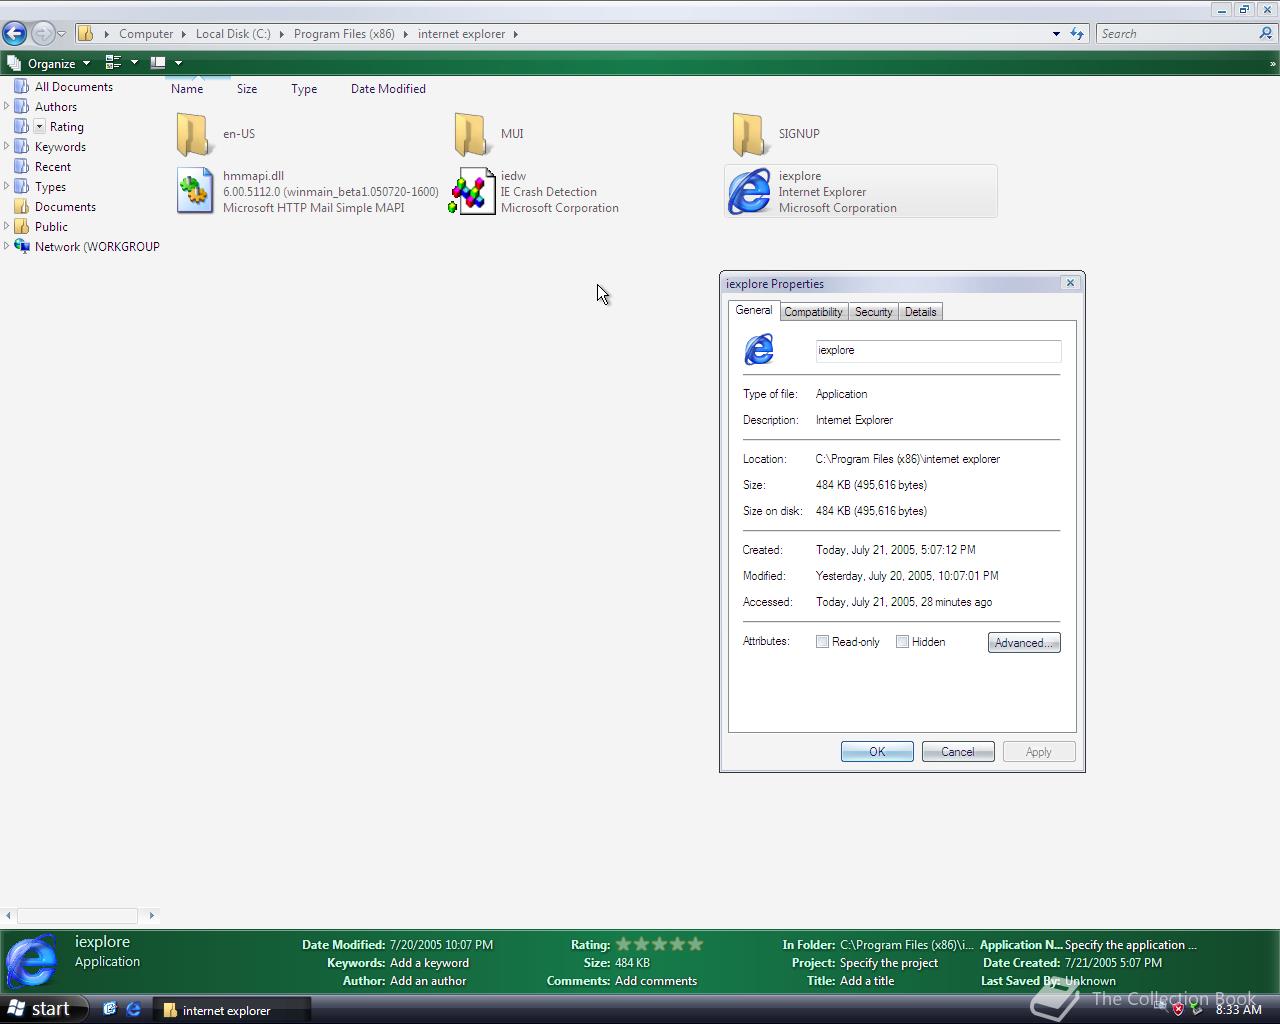Select the iexplore application icon

coord(750,191)
